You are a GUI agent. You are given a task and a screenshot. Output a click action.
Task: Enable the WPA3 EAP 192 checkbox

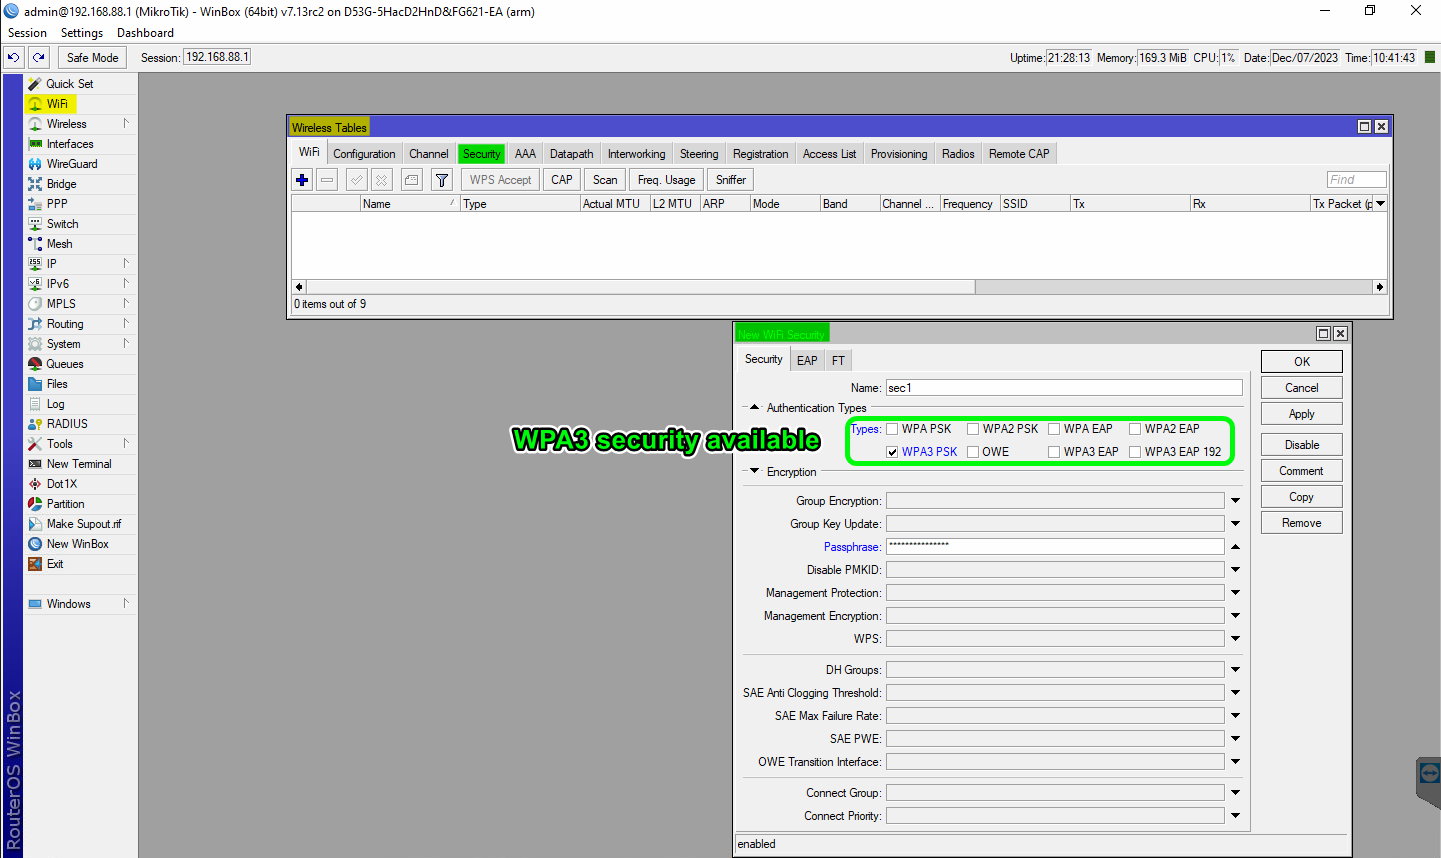(1135, 452)
